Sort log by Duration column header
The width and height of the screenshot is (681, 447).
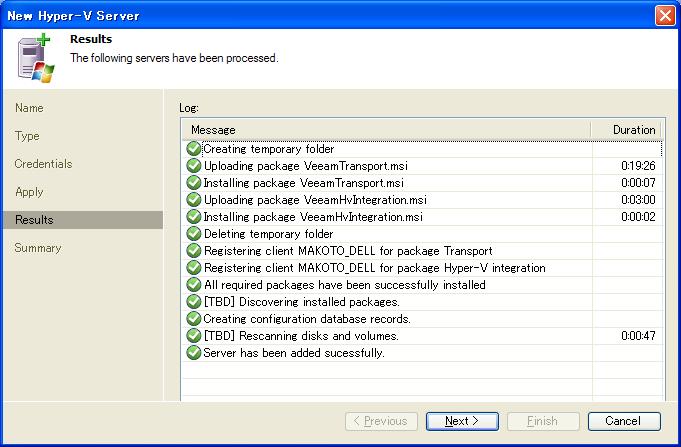(626, 130)
